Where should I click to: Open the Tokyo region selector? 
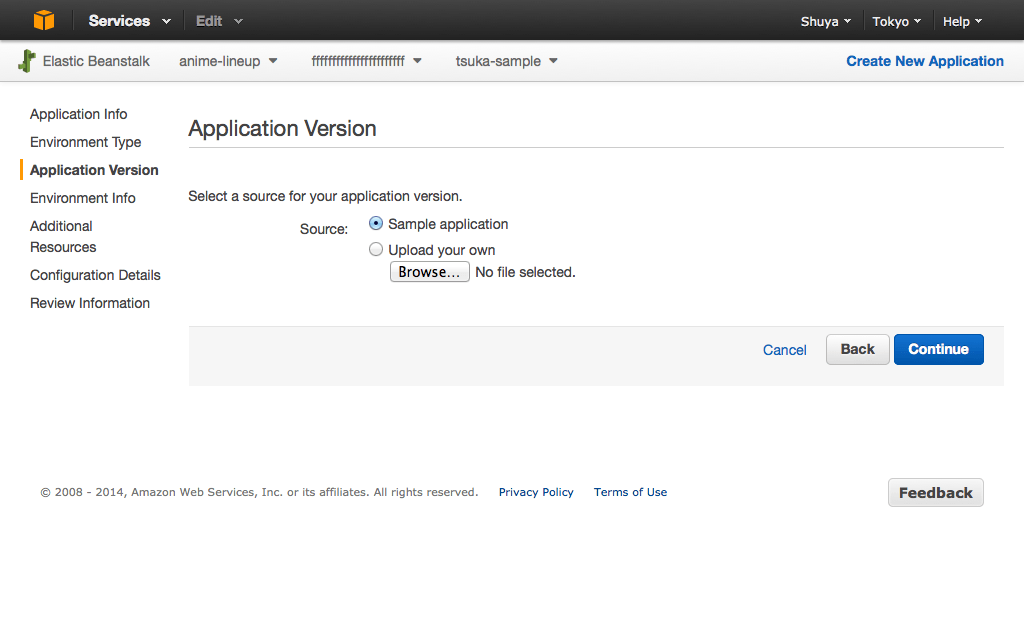click(896, 21)
